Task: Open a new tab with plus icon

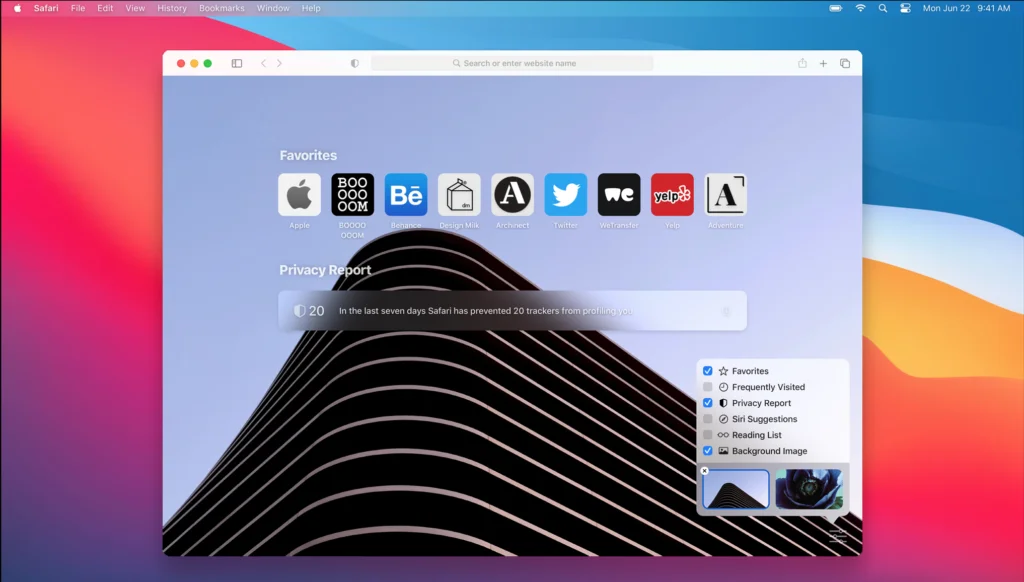Action: click(x=824, y=63)
